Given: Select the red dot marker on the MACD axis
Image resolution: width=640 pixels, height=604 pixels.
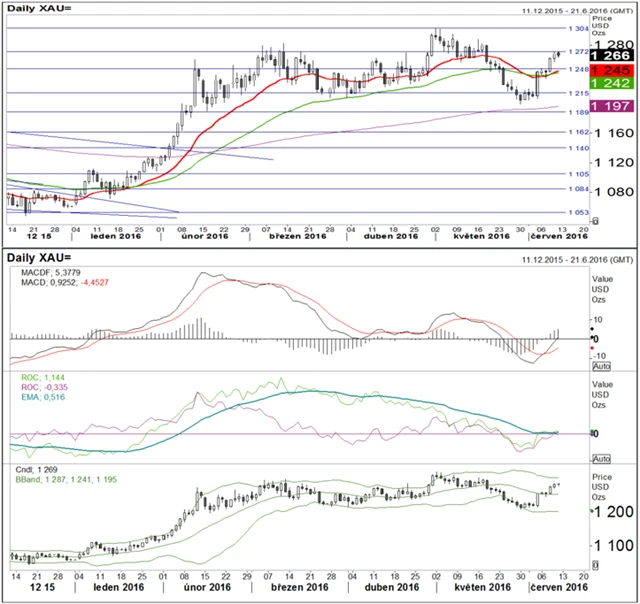Looking at the screenshot, I should pyautogui.click(x=593, y=349).
